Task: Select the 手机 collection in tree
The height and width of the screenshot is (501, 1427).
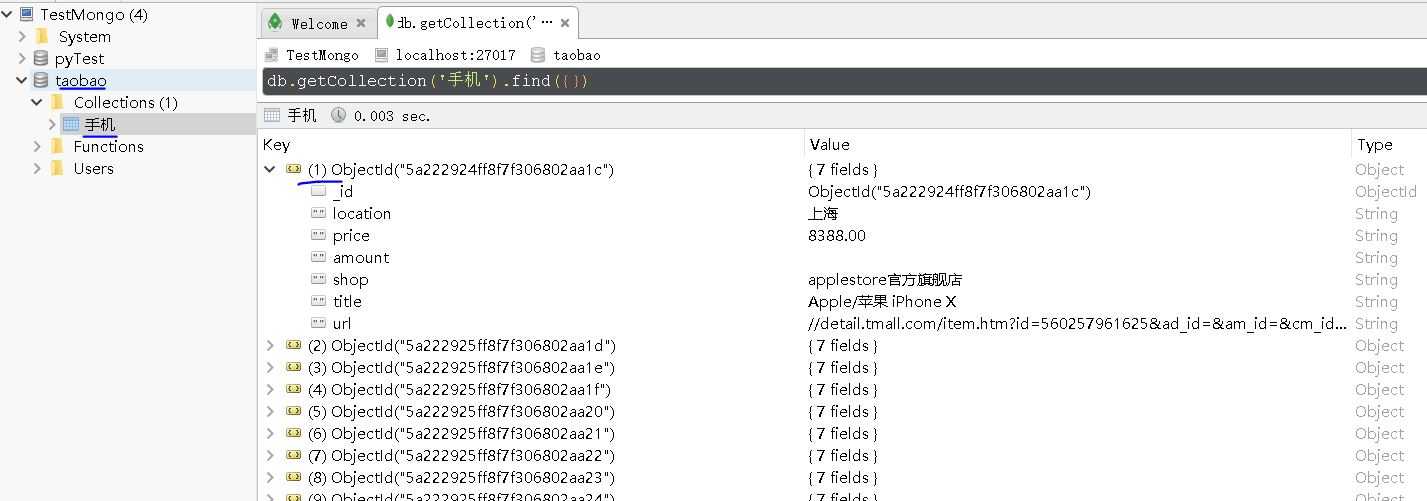Action: pos(100,125)
